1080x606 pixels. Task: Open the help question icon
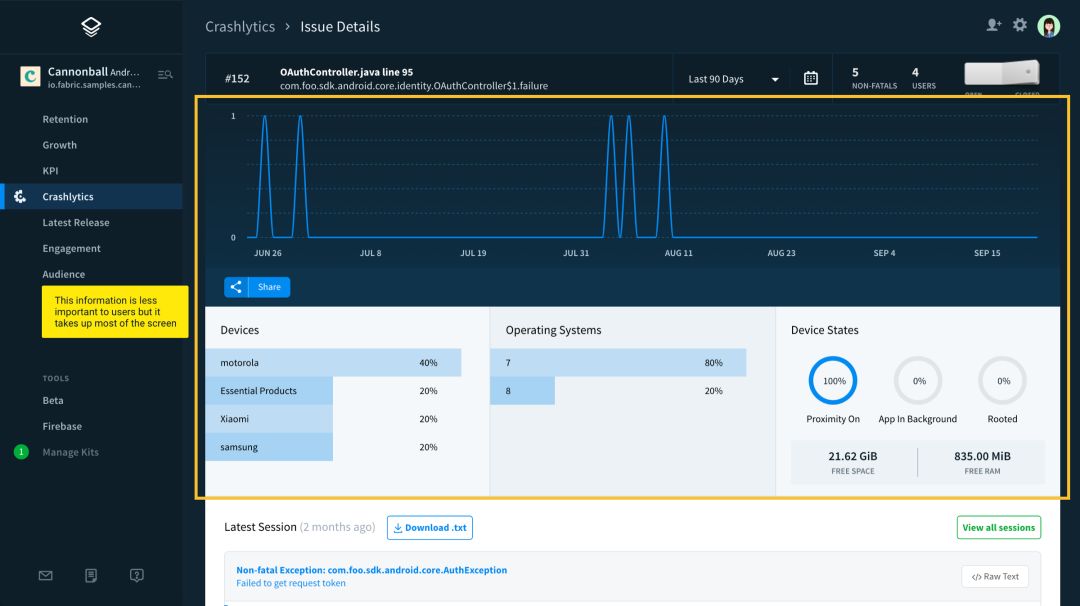pyautogui.click(x=136, y=576)
